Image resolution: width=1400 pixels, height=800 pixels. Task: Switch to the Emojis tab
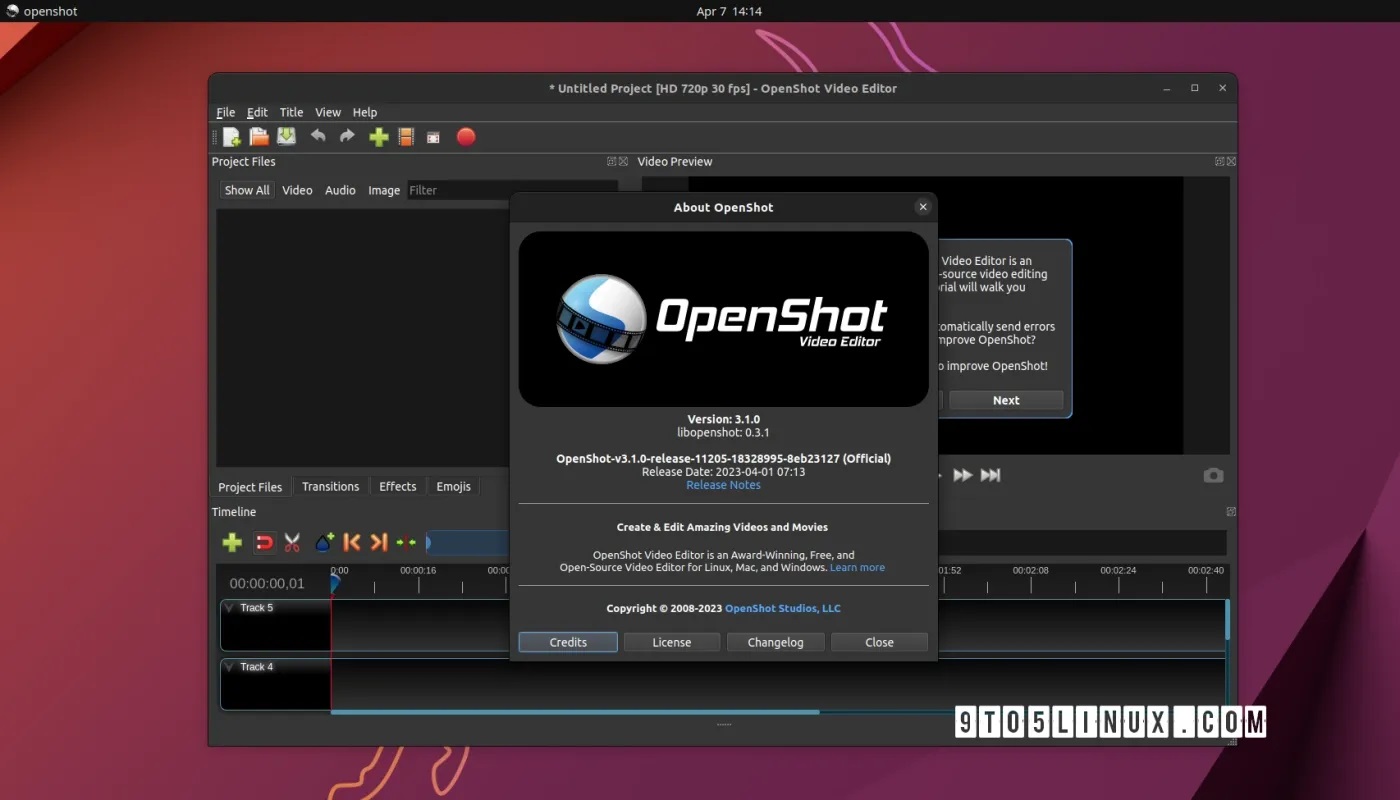453,487
